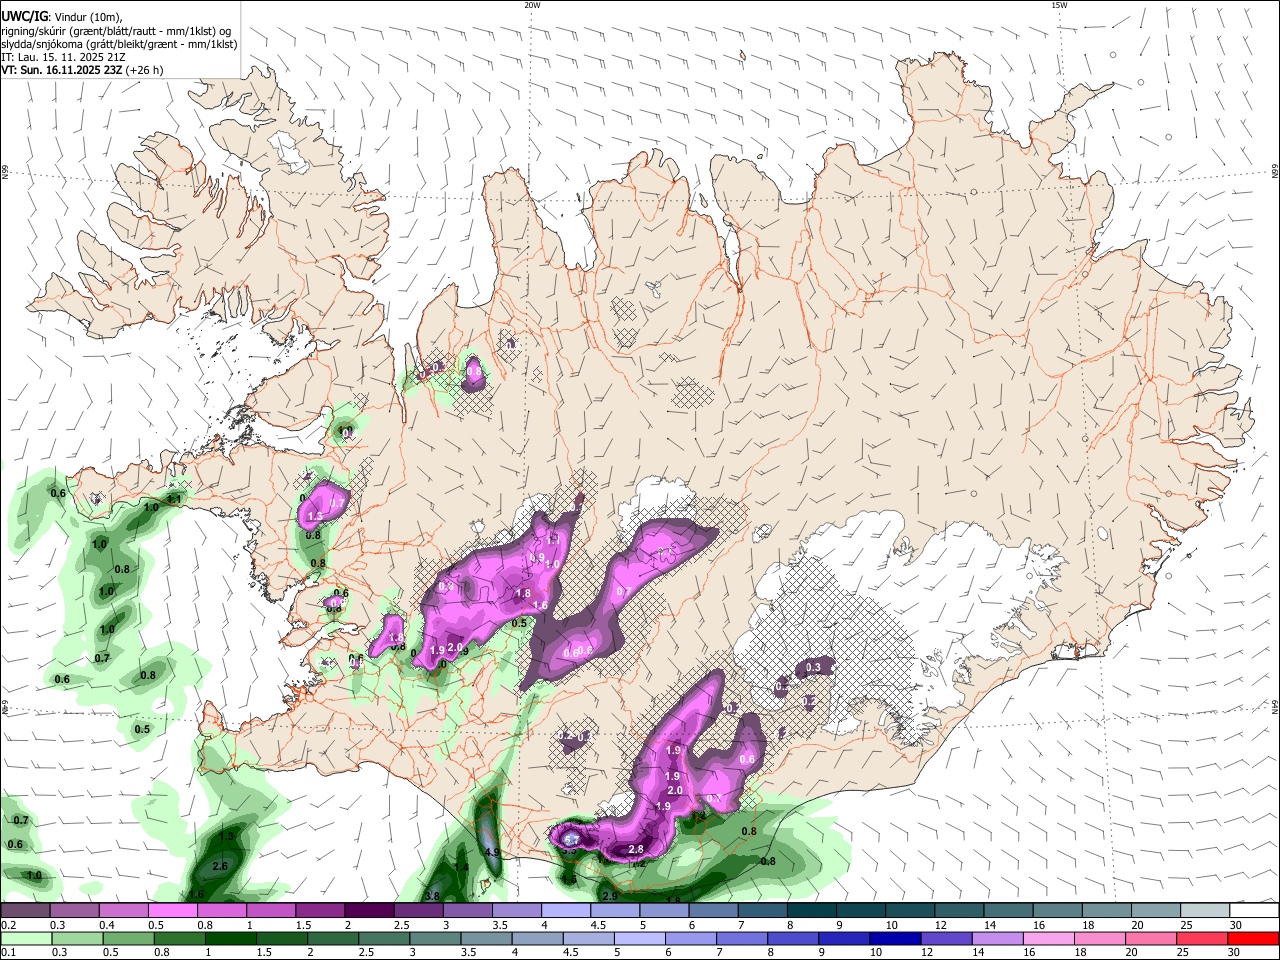Select the bright red 30 swatch in lower legend
This screenshot has height=960, width=1280.
click(1255, 938)
